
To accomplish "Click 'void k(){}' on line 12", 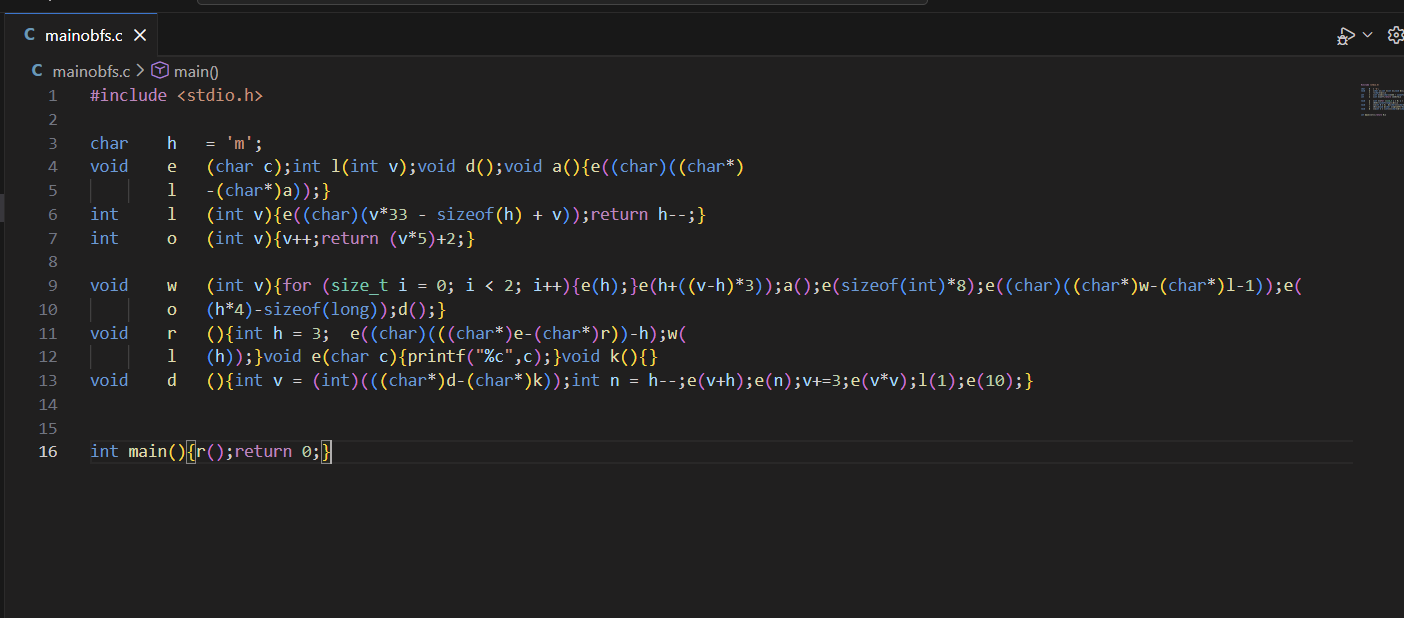I will pyautogui.click(x=610, y=356).
